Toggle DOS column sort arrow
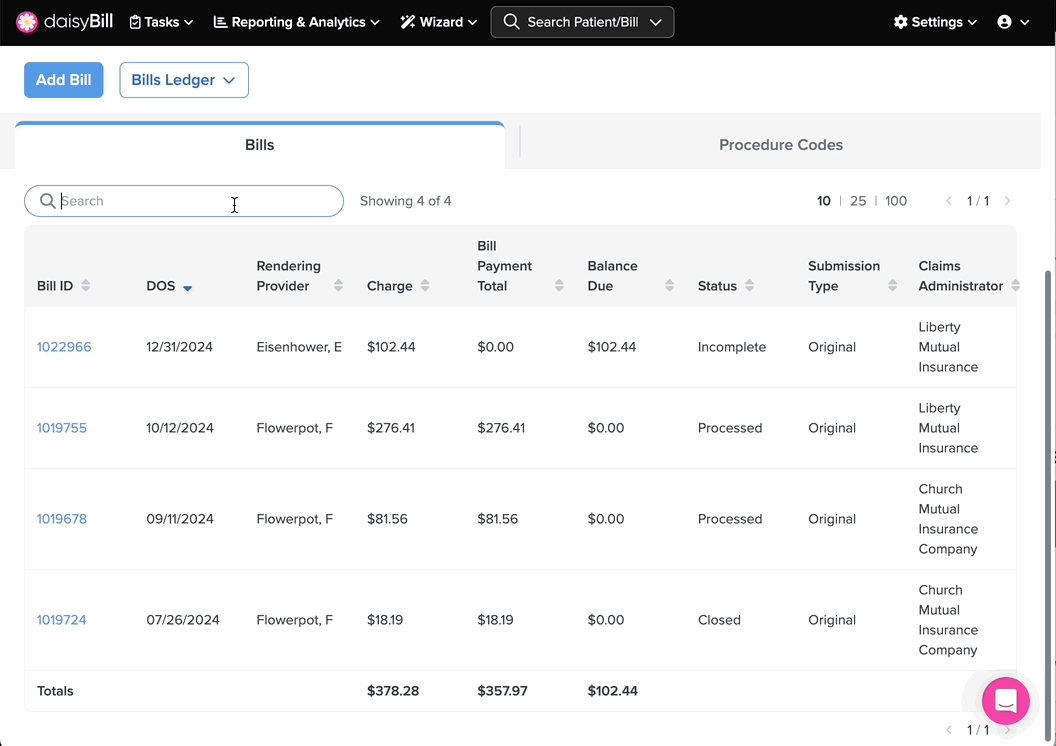The image size is (1056, 746). [x=187, y=287]
